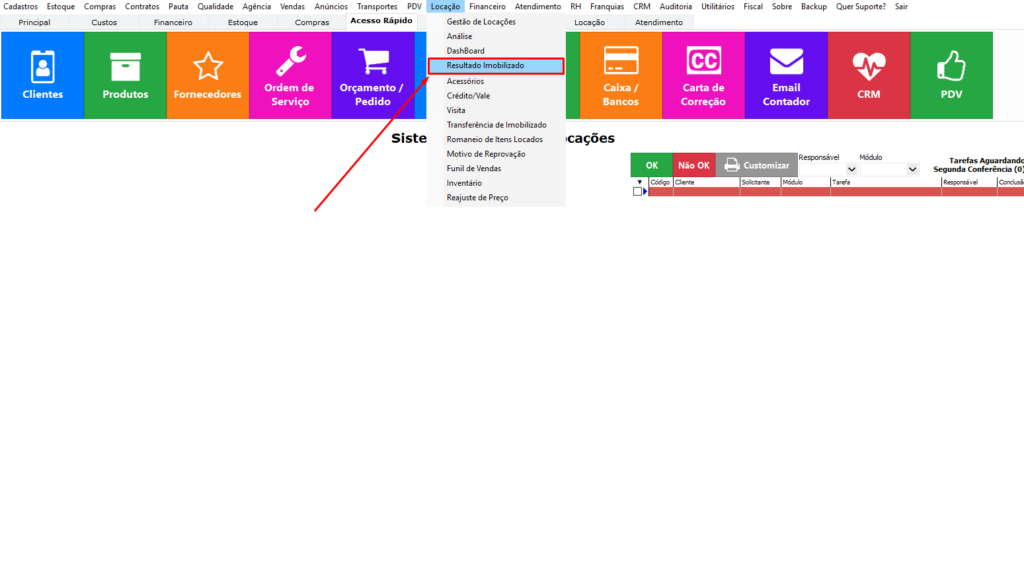Expand the Responsável dropdown

pyautogui.click(x=851, y=170)
